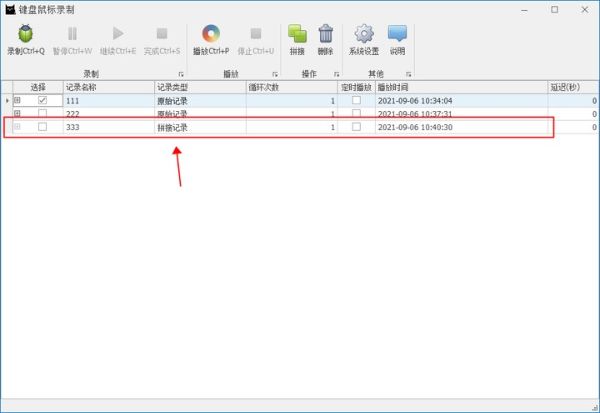
Task: Click 拼接记录 type cell of record 333
Action: [201, 127]
